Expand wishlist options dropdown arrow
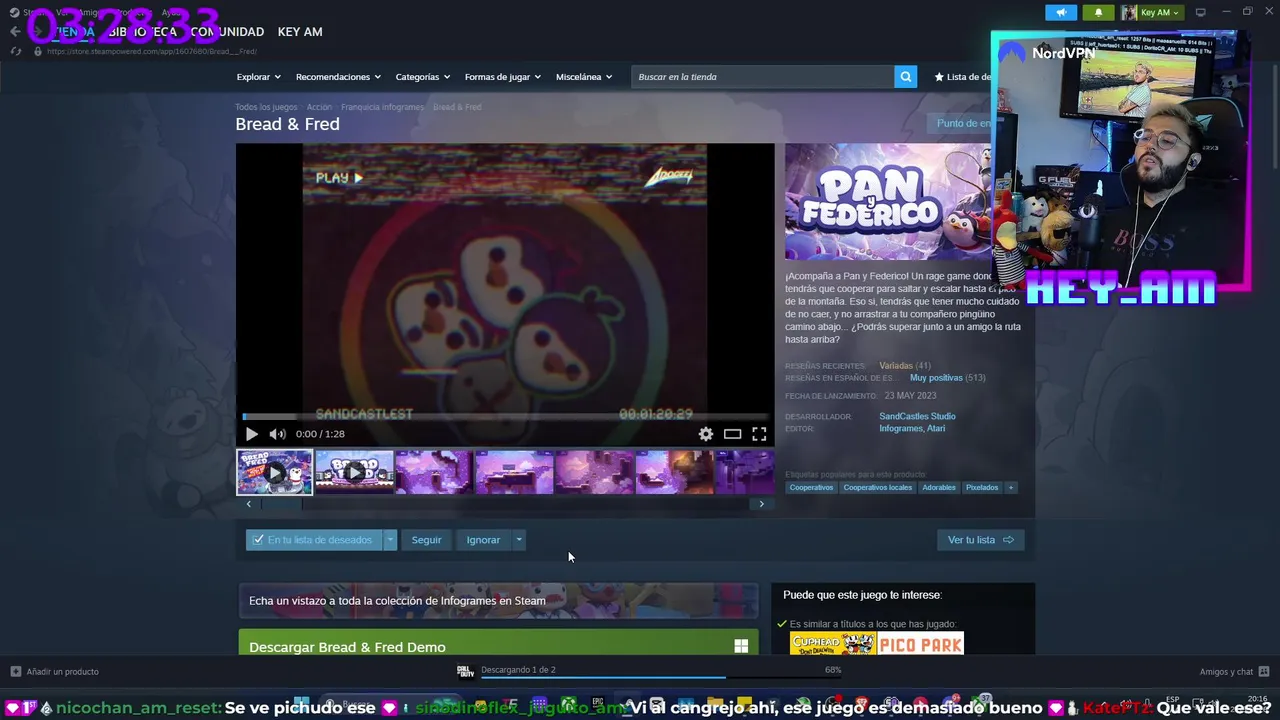The width and height of the screenshot is (1280, 720). tap(390, 540)
